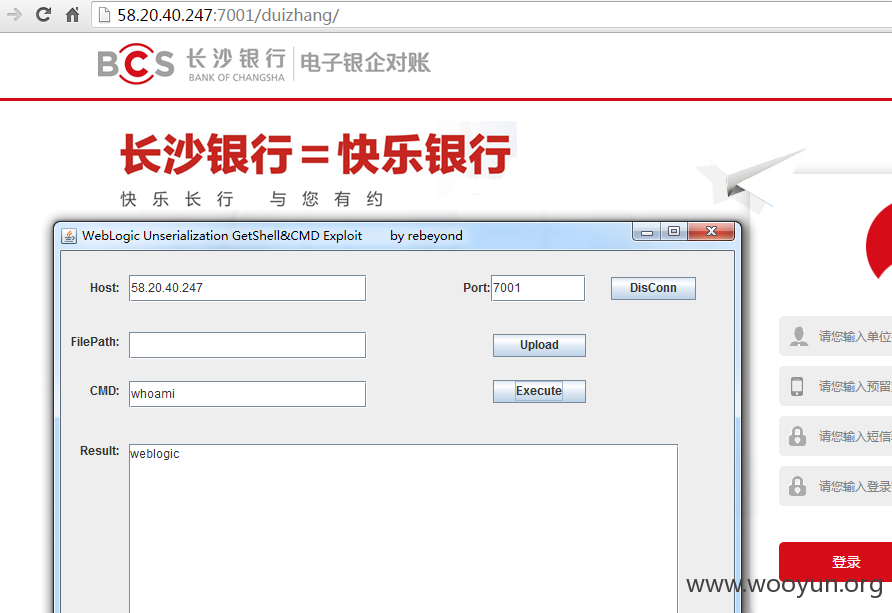Focus the FilePath input field

pos(247,345)
